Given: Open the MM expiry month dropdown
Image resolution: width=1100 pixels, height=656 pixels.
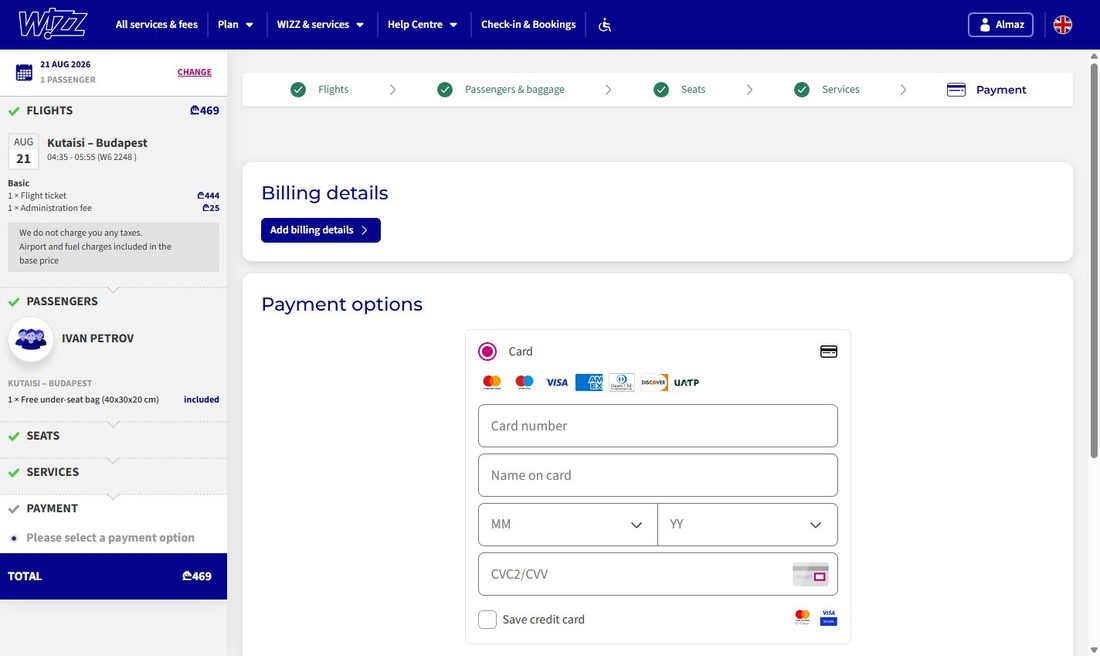Looking at the screenshot, I should coord(568,525).
